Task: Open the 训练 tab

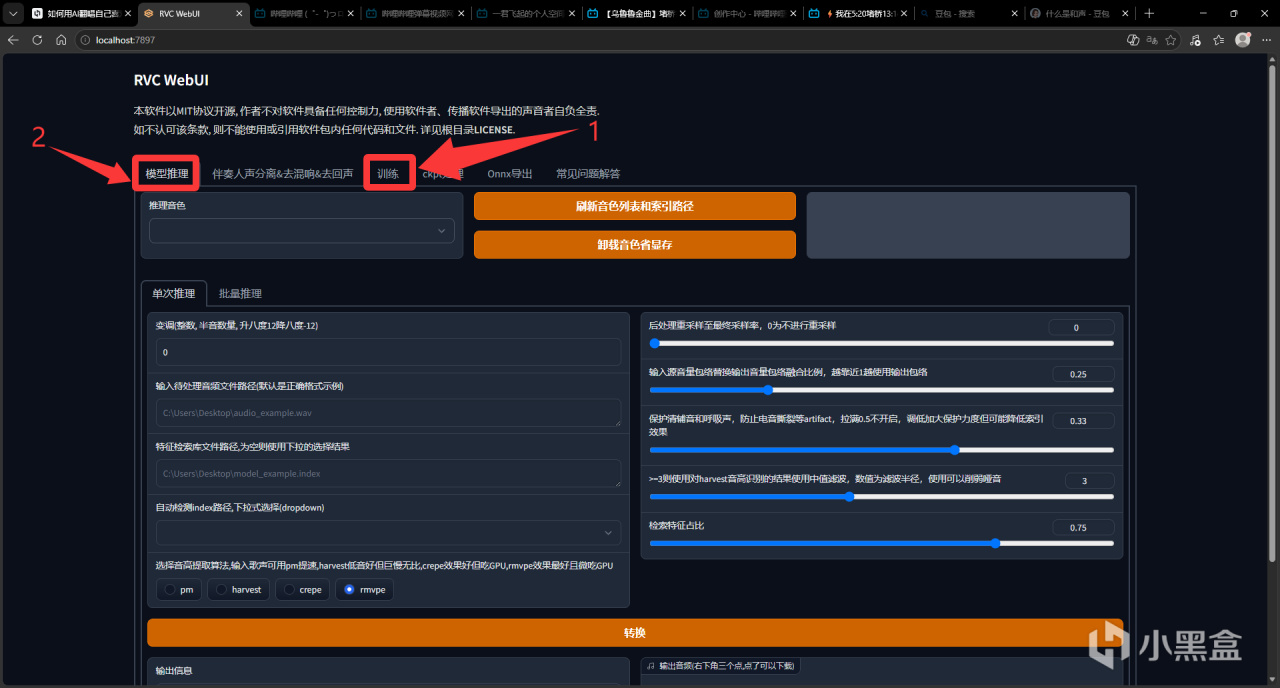Action: click(388, 173)
